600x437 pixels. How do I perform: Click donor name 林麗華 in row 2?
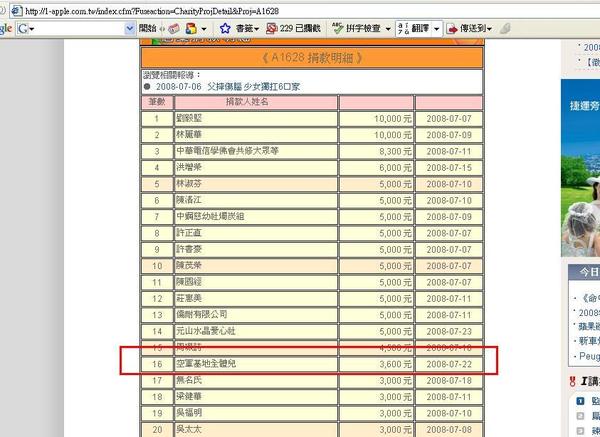tap(189, 135)
